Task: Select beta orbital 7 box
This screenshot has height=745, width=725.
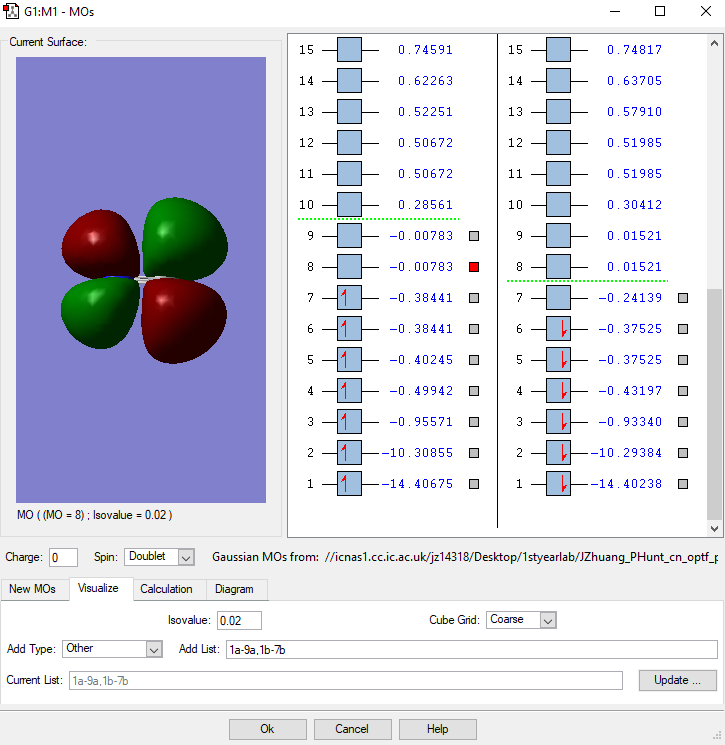Action: tap(558, 298)
